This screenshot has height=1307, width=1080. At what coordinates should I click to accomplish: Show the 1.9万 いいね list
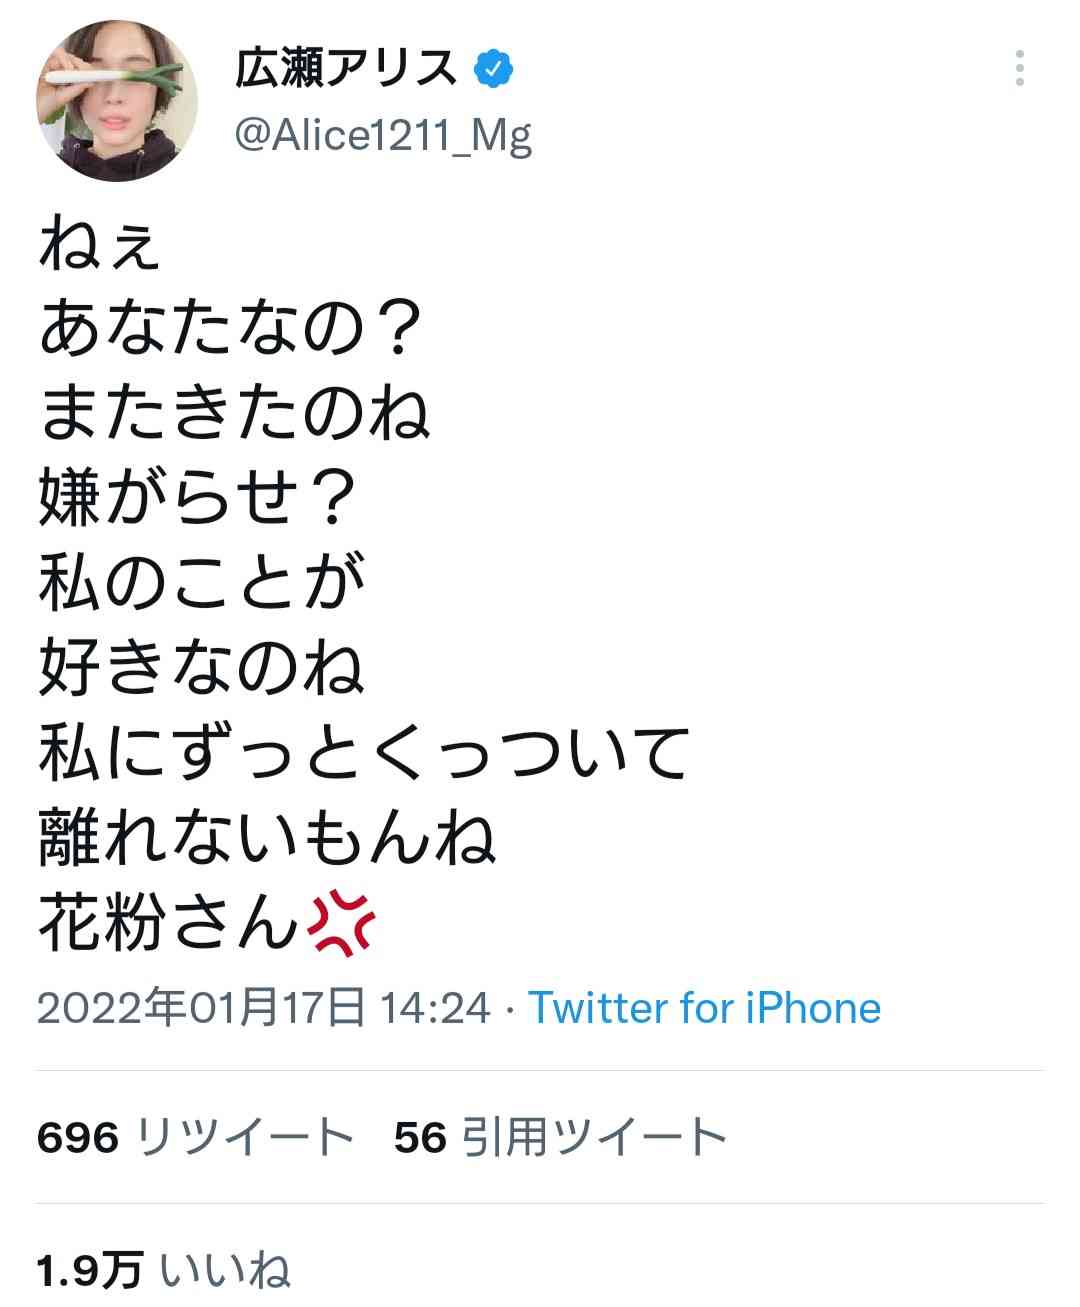[x=164, y=1270]
